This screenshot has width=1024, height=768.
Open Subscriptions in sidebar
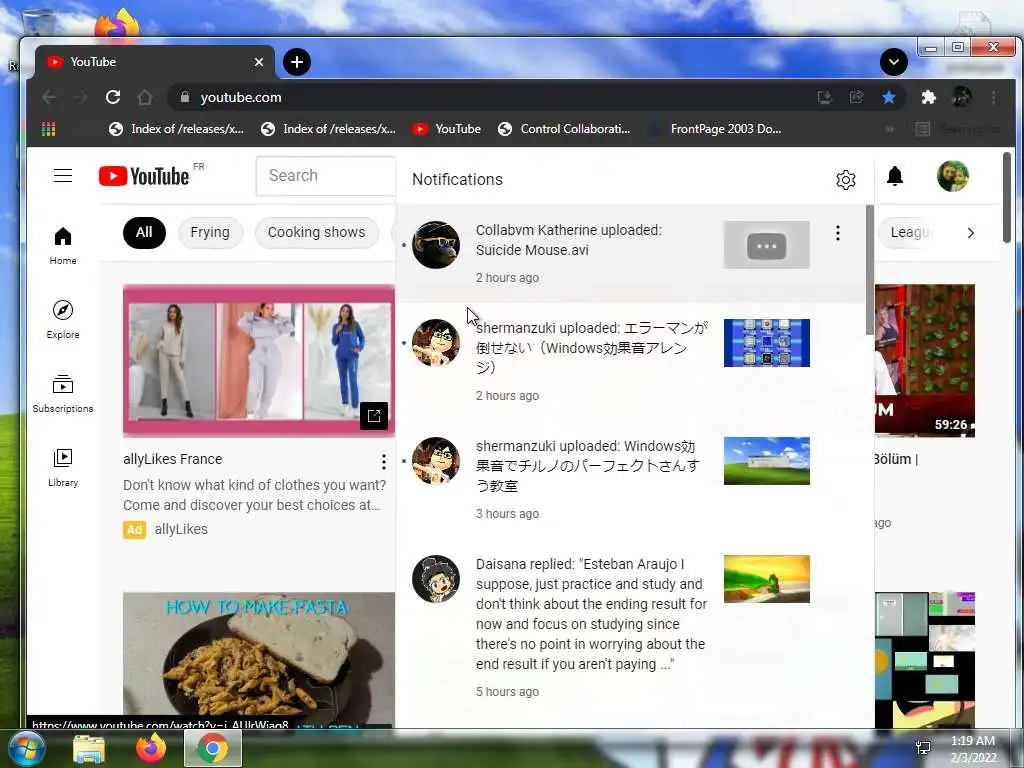[x=63, y=394]
